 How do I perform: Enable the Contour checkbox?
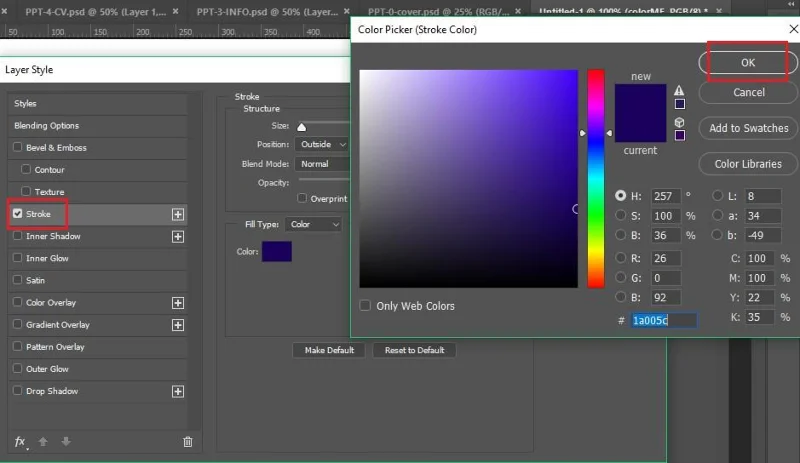[26, 169]
